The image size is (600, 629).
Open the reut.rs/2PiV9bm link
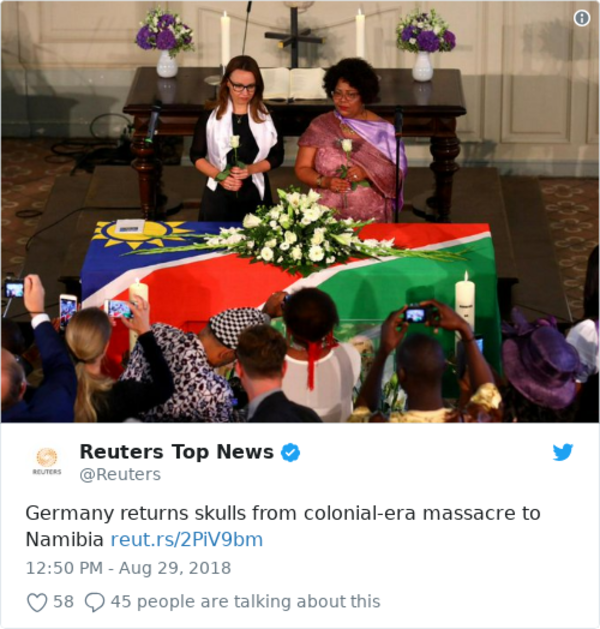pos(186,540)
